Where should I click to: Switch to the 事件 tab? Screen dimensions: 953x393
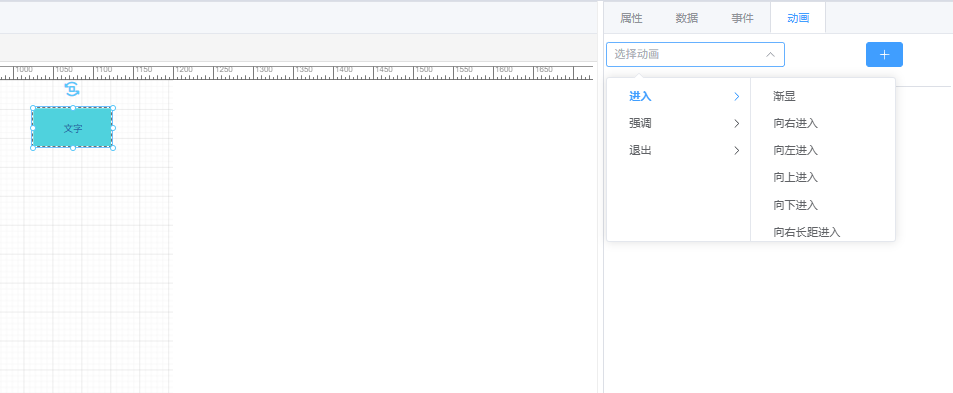point(742,18)
